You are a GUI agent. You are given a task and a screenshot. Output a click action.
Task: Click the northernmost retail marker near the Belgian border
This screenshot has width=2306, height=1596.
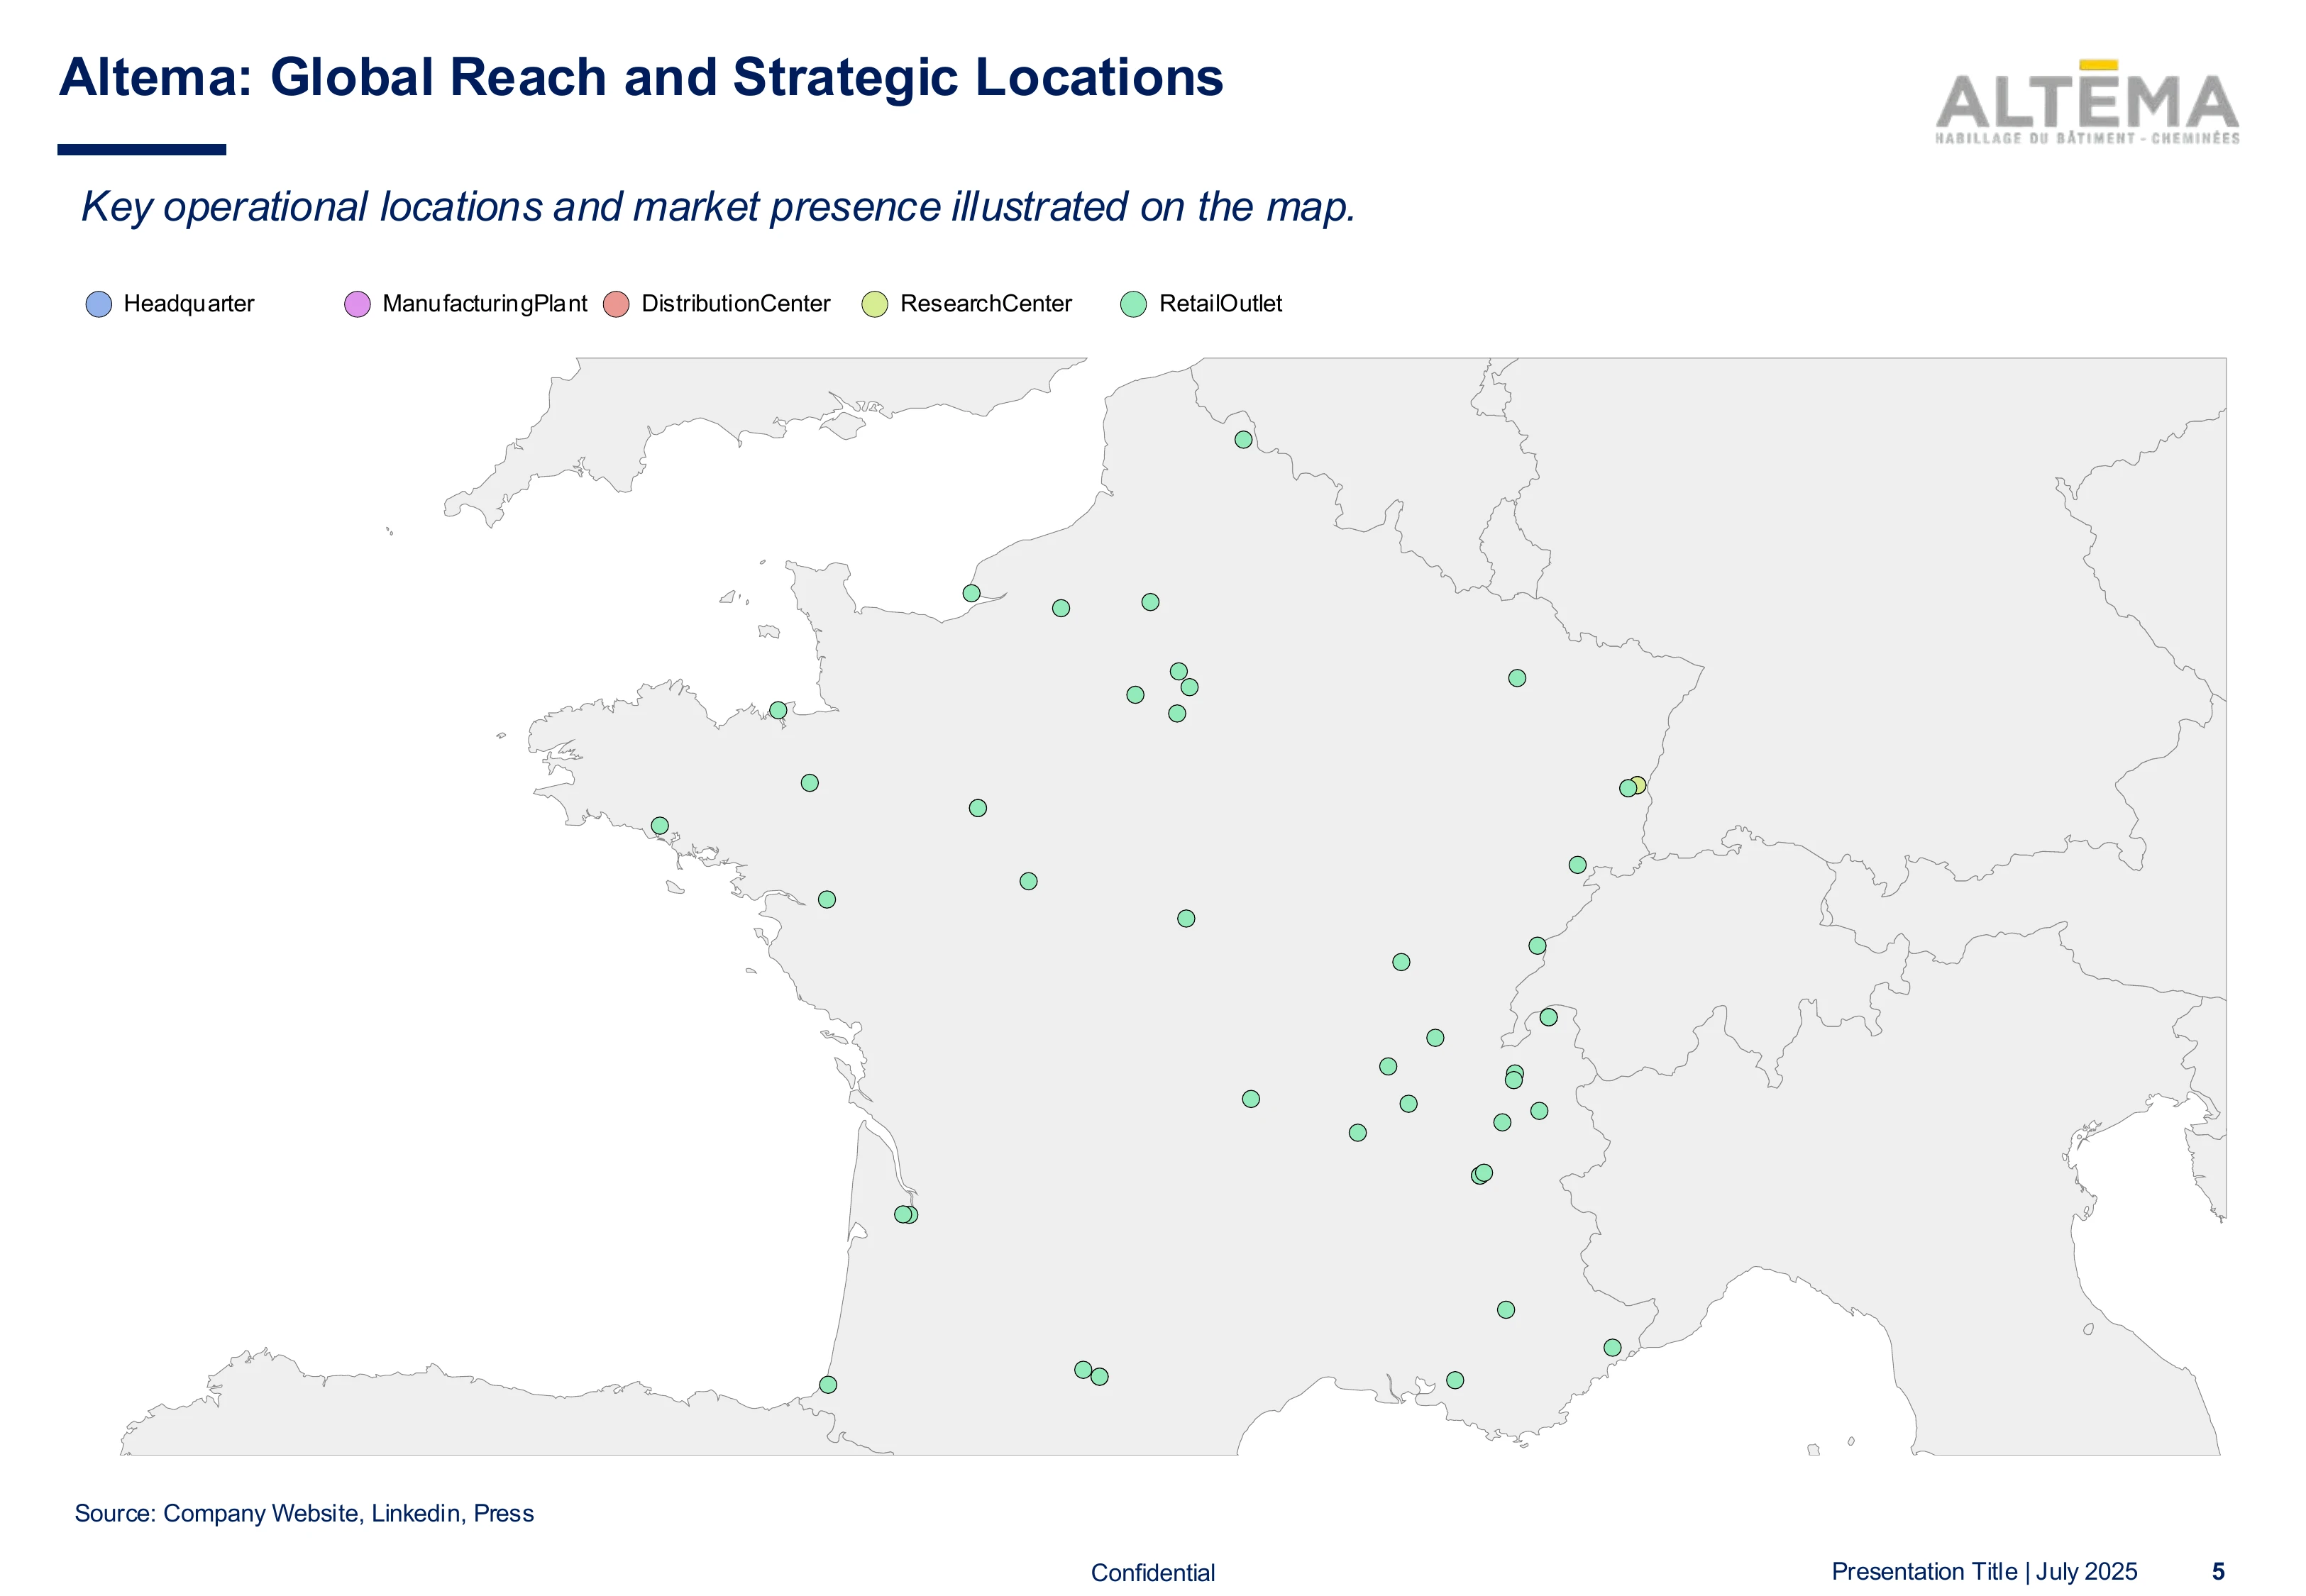(x=1243, y=440)
